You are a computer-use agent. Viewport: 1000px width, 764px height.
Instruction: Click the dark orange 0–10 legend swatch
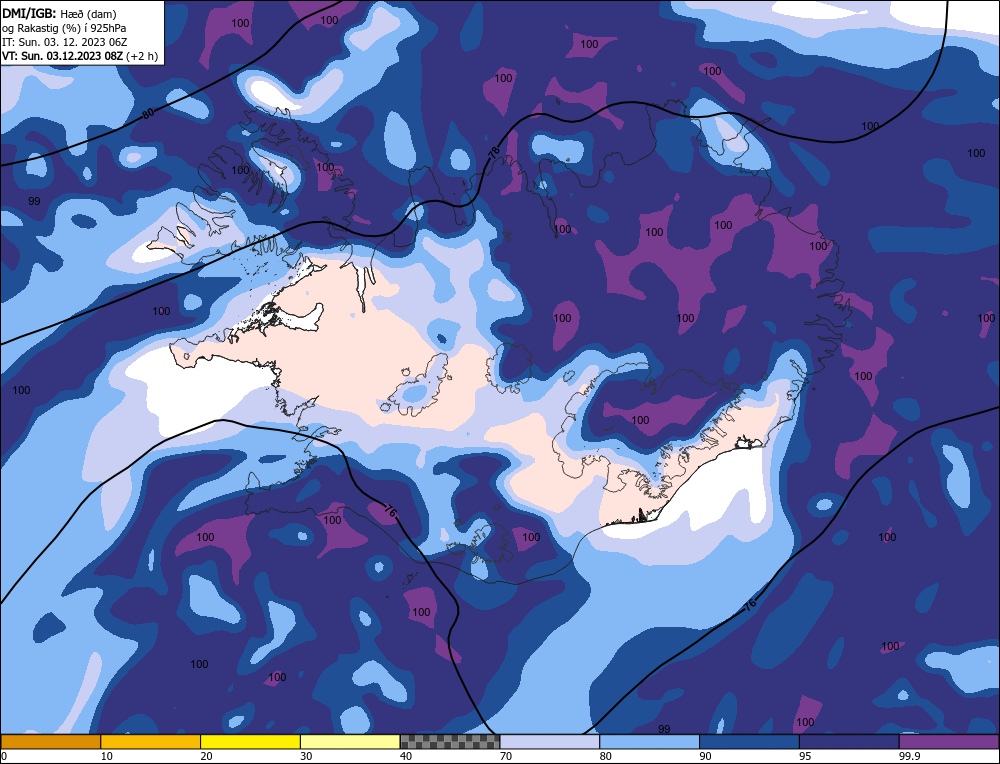[x=50, y=741]
